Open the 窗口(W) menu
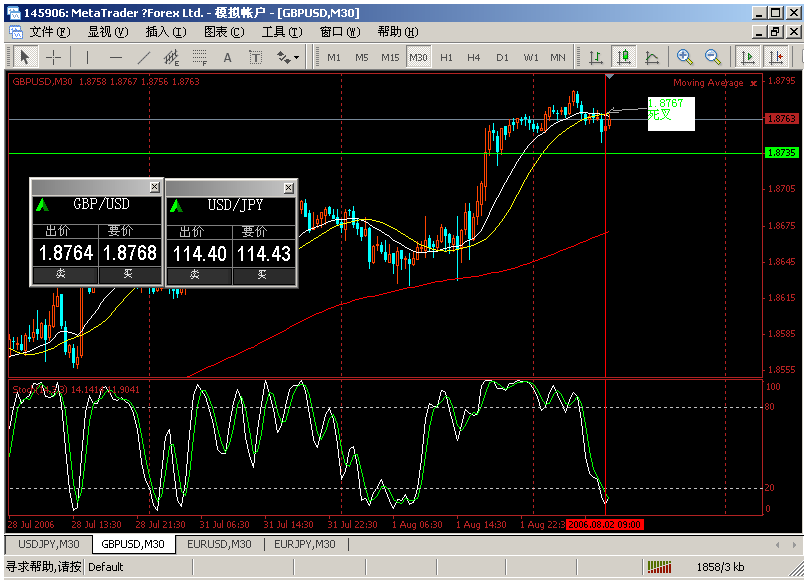Image resolution: width=808 pixels, height=580 pixels. (x=340, y=32)
